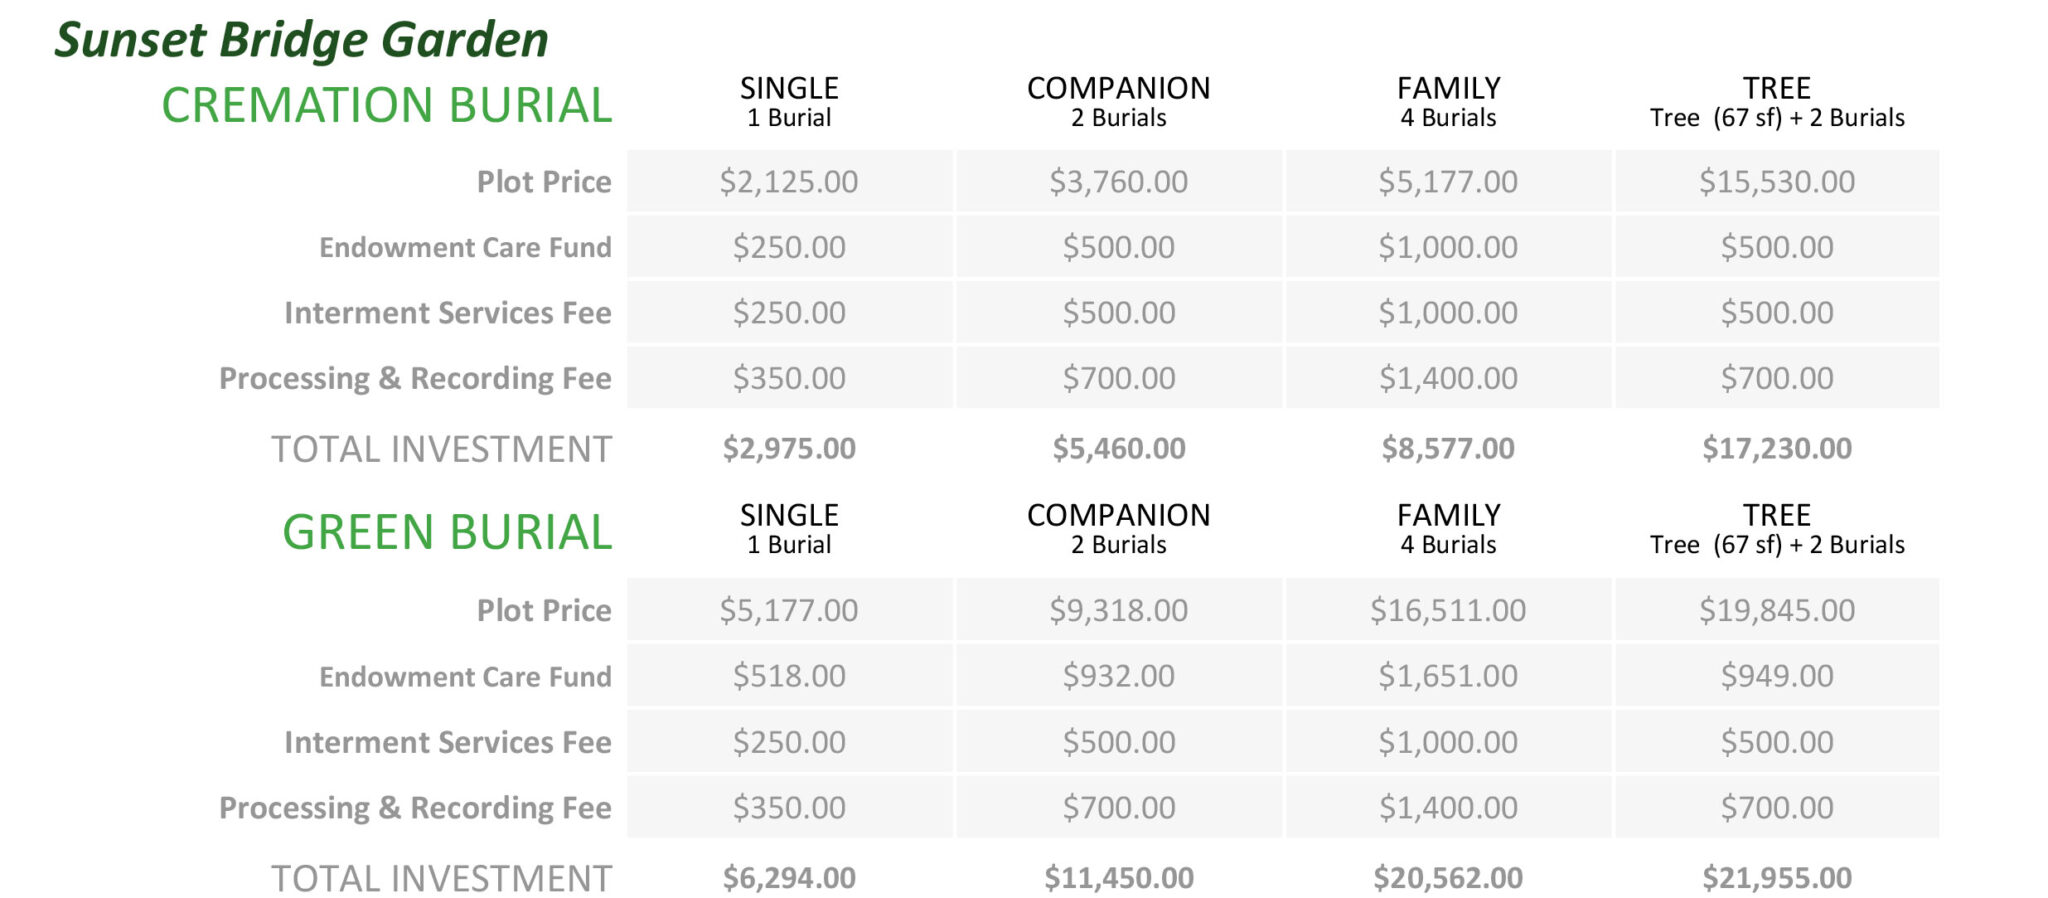Select the $6,294.00 green total investment
This screenshot has width=2048, height=898.
[x=788, y=878]
